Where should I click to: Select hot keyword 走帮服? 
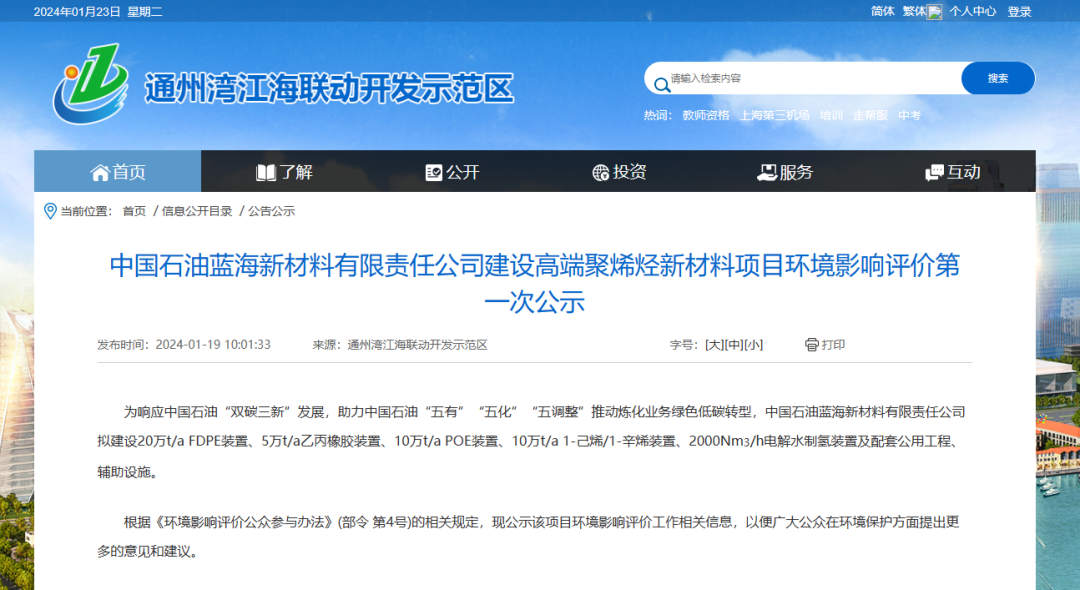click(x=871, y=115)
